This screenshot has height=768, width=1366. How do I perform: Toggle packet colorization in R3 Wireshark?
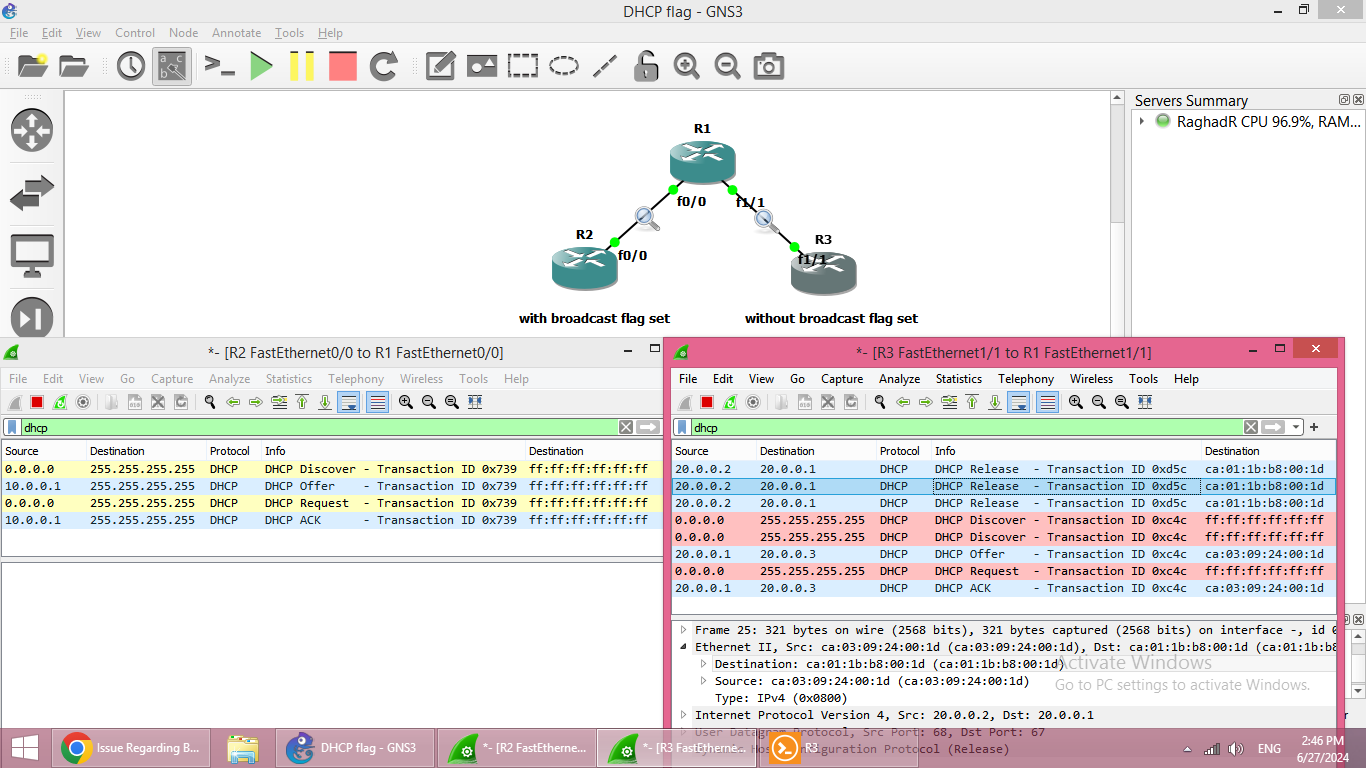[1047, 402]
